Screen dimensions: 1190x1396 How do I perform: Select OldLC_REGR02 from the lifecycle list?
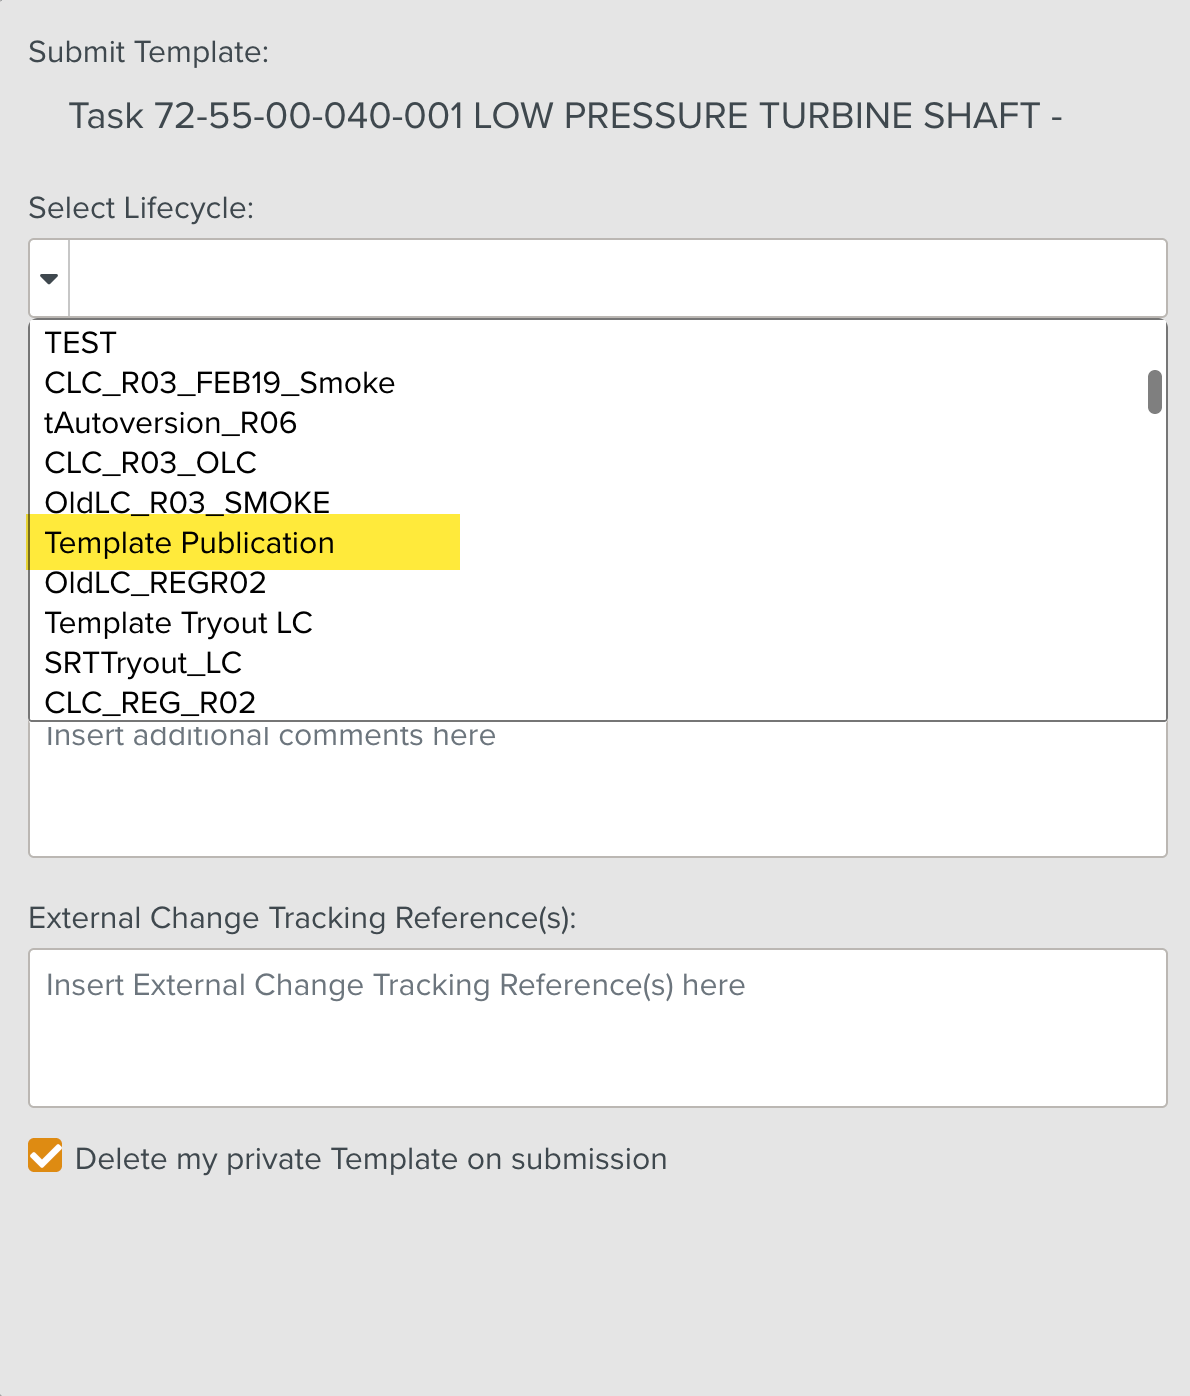pyautogui.click(x=155, y=582)
